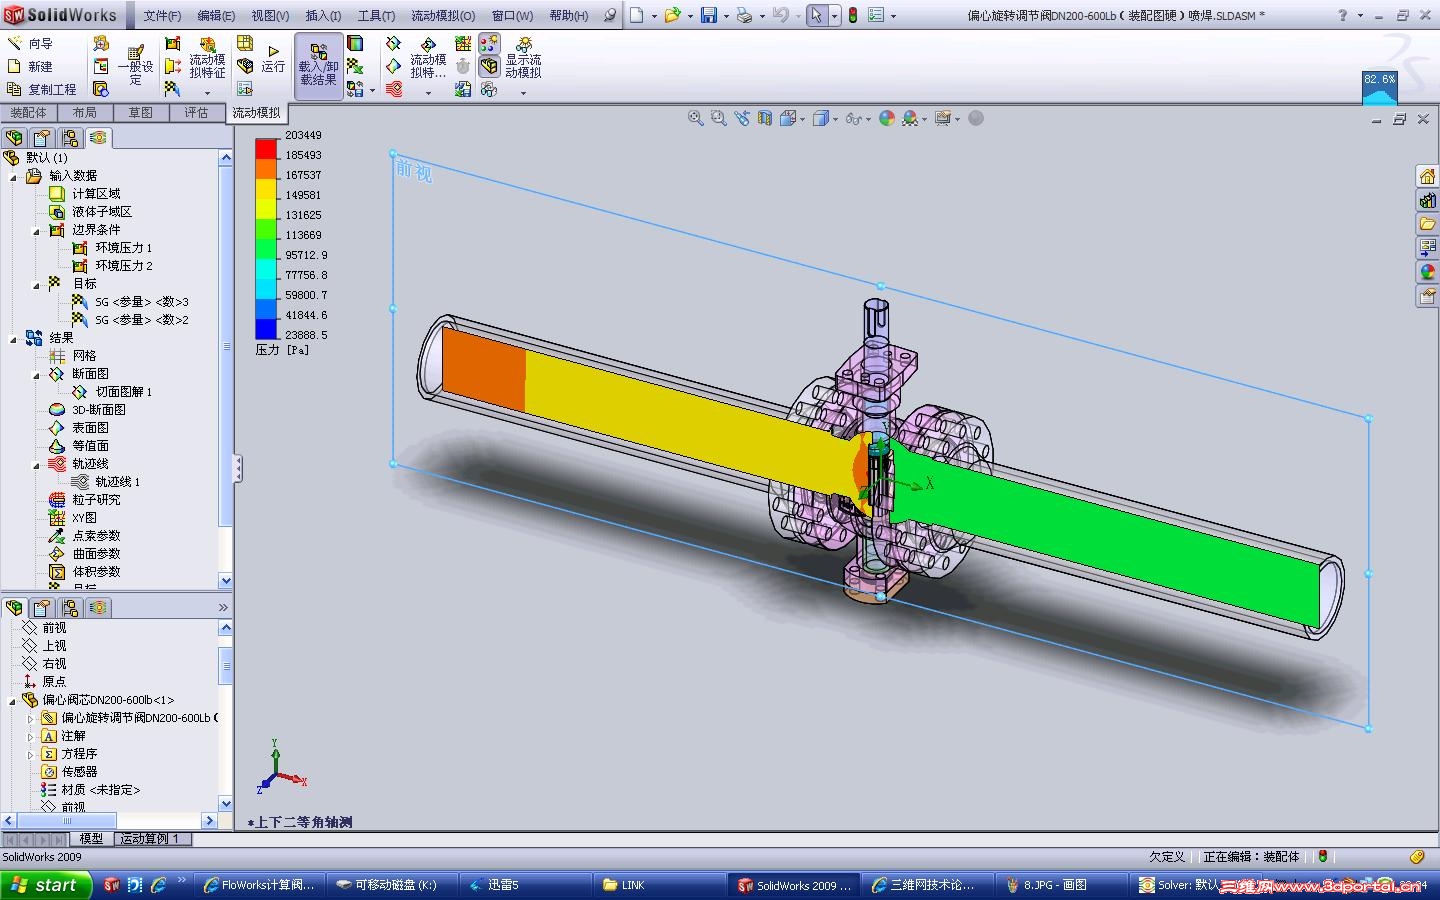1440x900 pixels.
Task: Switch to FloWorks计算阀 taskbar window
Action: 259,885
